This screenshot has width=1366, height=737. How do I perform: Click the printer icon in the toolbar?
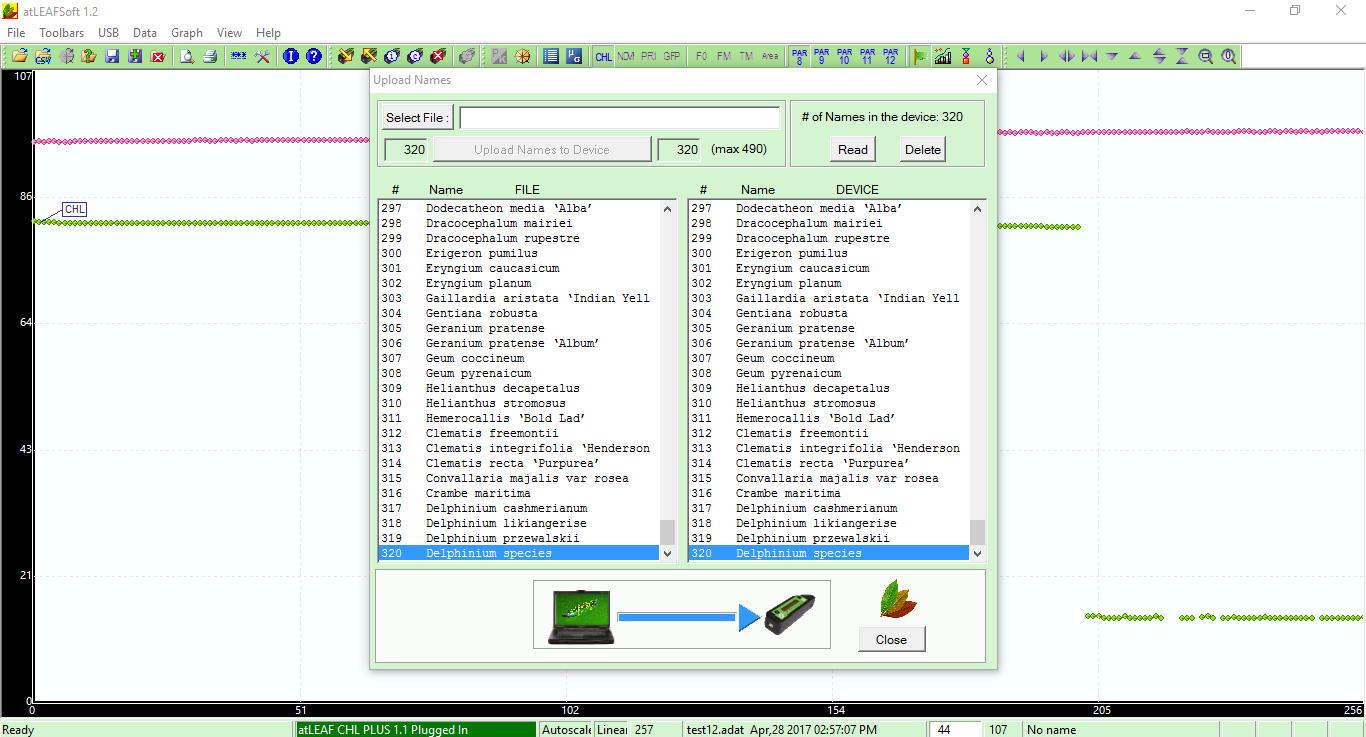210,57
